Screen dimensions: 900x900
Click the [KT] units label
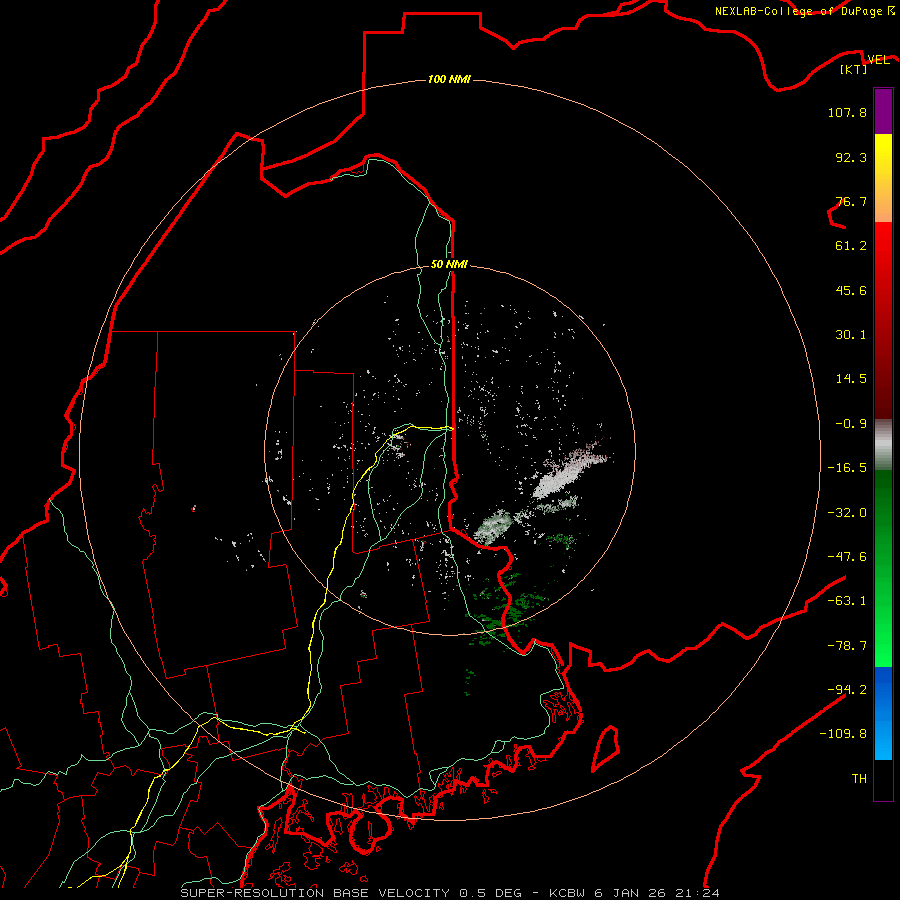click(853, 69)
